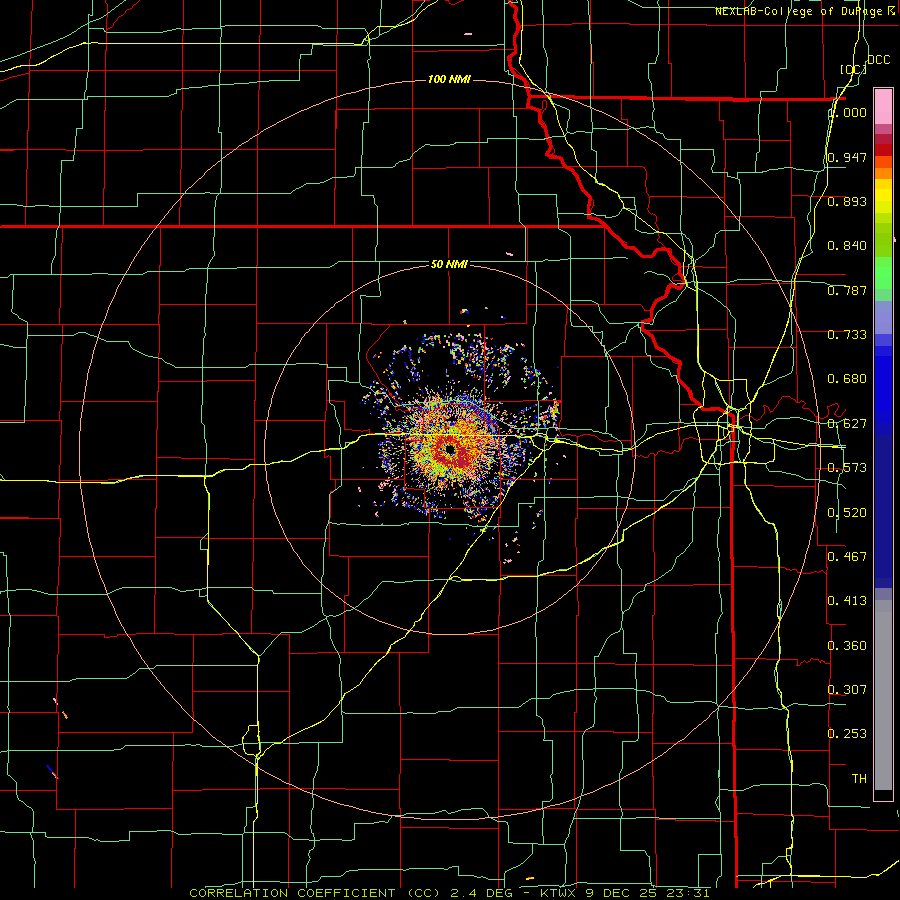The width and height of the screenshot is (900, 900).
Task: Pick the bright green color bar segment
Action: (x=883, y=273)
